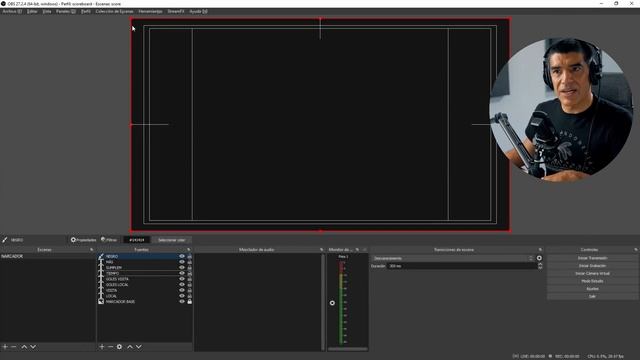The width and height of the screenshot is (640, 360).
Task: Move the scene down in the Escenas list
Action: point(33,347)
